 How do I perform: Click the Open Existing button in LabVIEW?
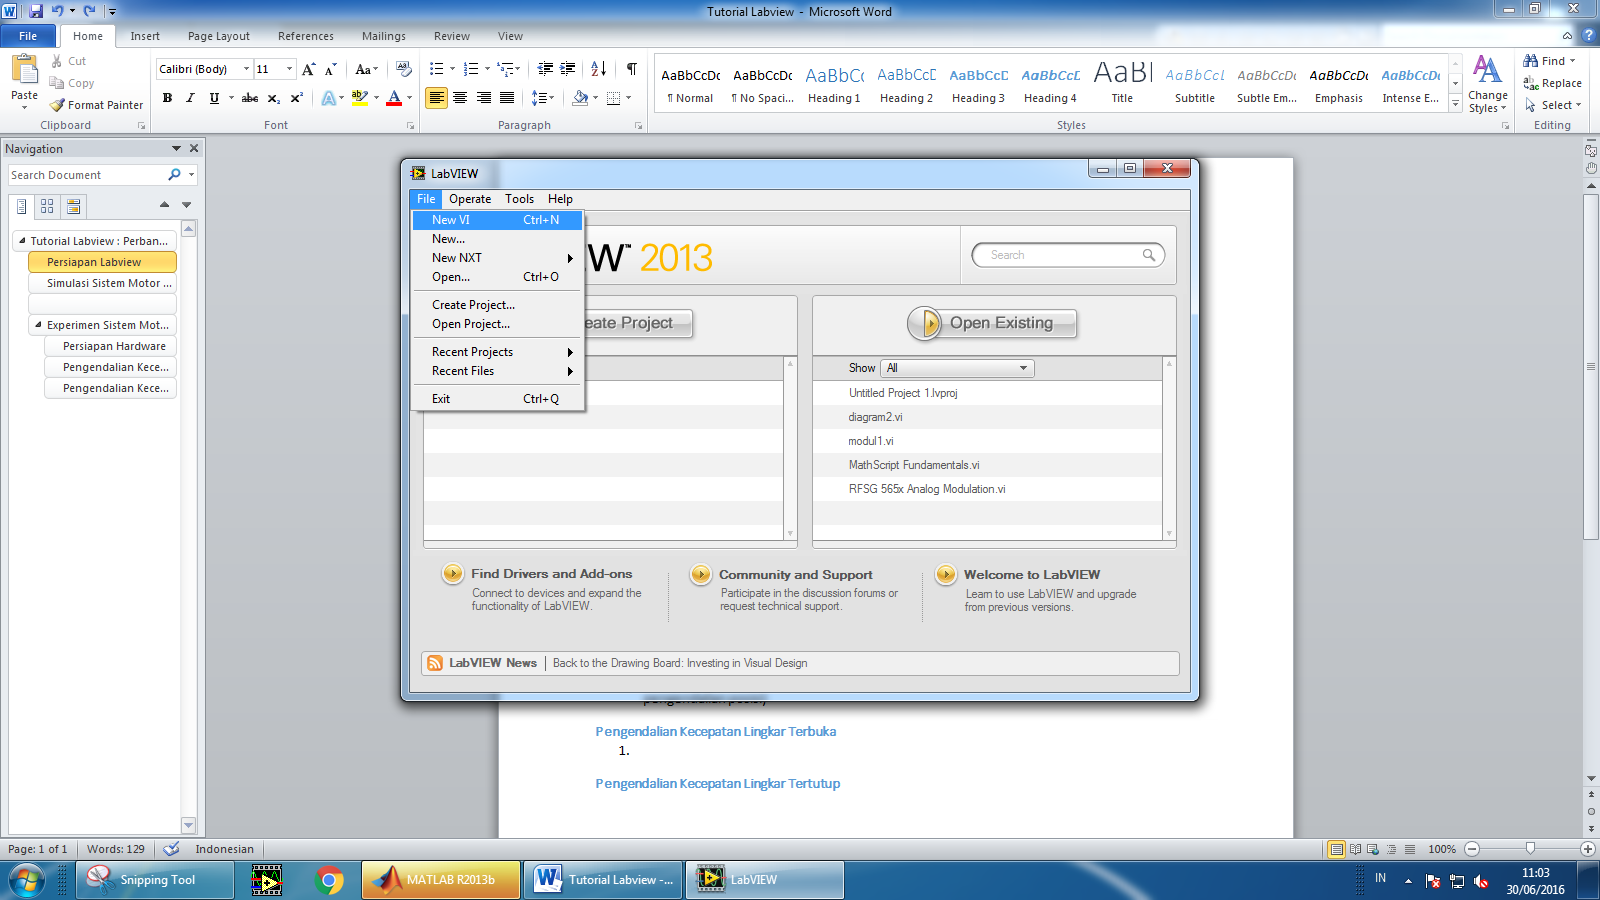(992, 323)
